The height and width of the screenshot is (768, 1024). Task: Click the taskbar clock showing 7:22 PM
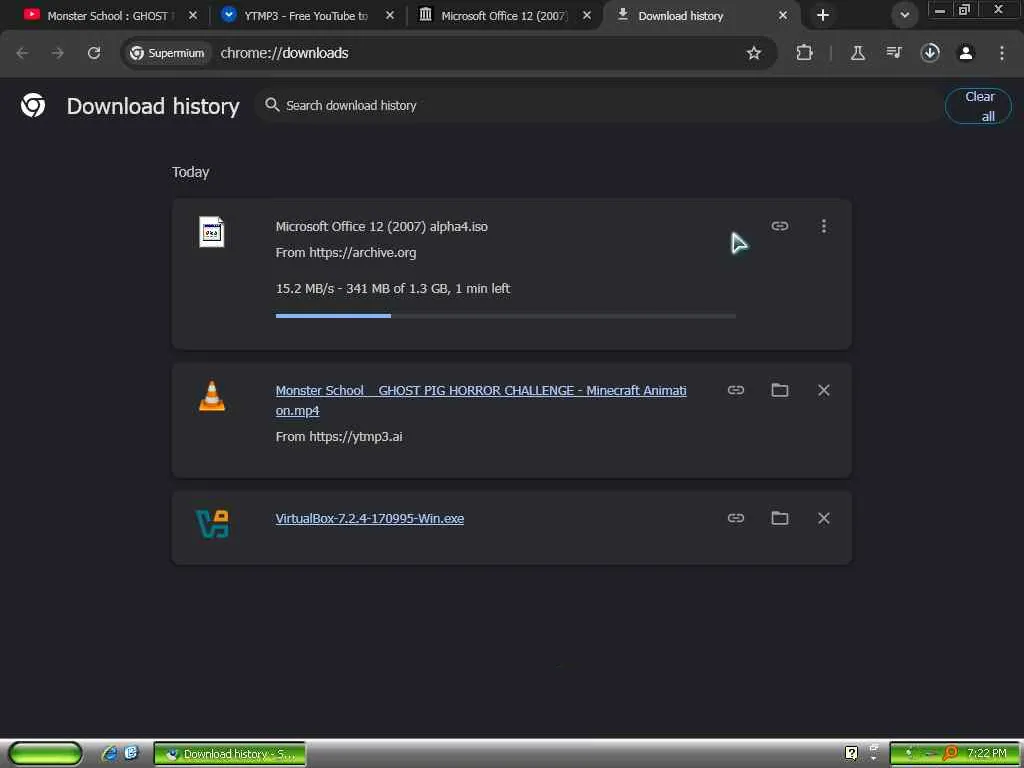coord(987,753)
